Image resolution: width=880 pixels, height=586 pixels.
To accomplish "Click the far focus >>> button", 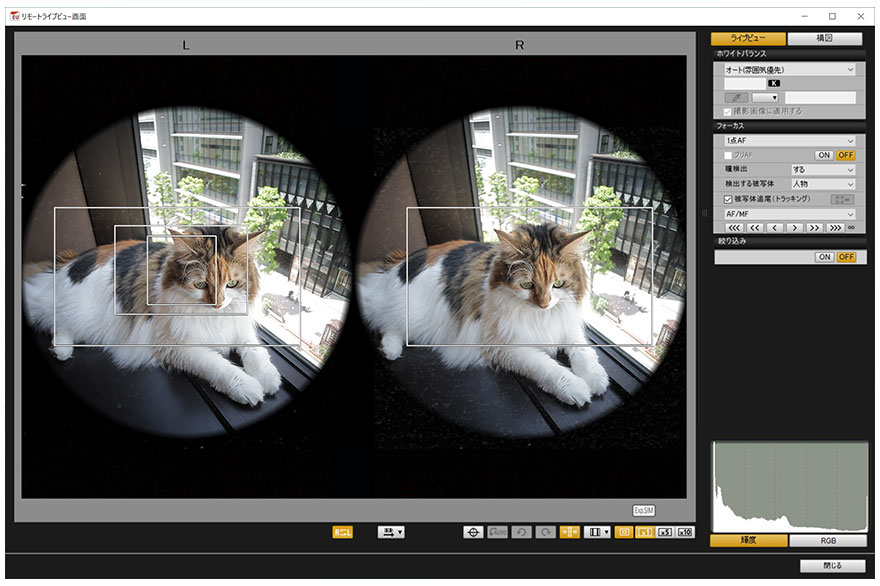I will (x=835, y=228).
